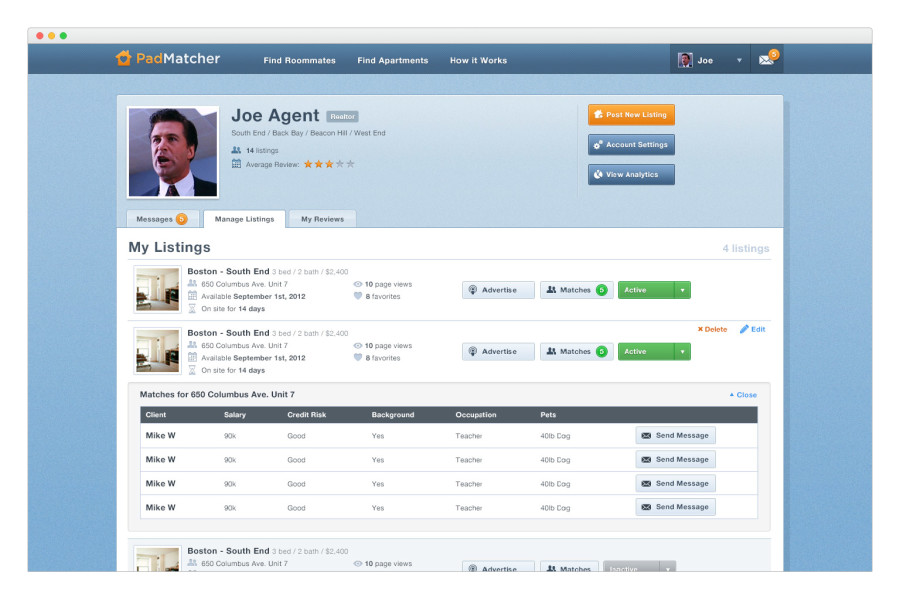Image resolution: width=900 pixels, height=600 pixels.
Task: Click the gear icon on Account Settings
Action: (598, 145)
